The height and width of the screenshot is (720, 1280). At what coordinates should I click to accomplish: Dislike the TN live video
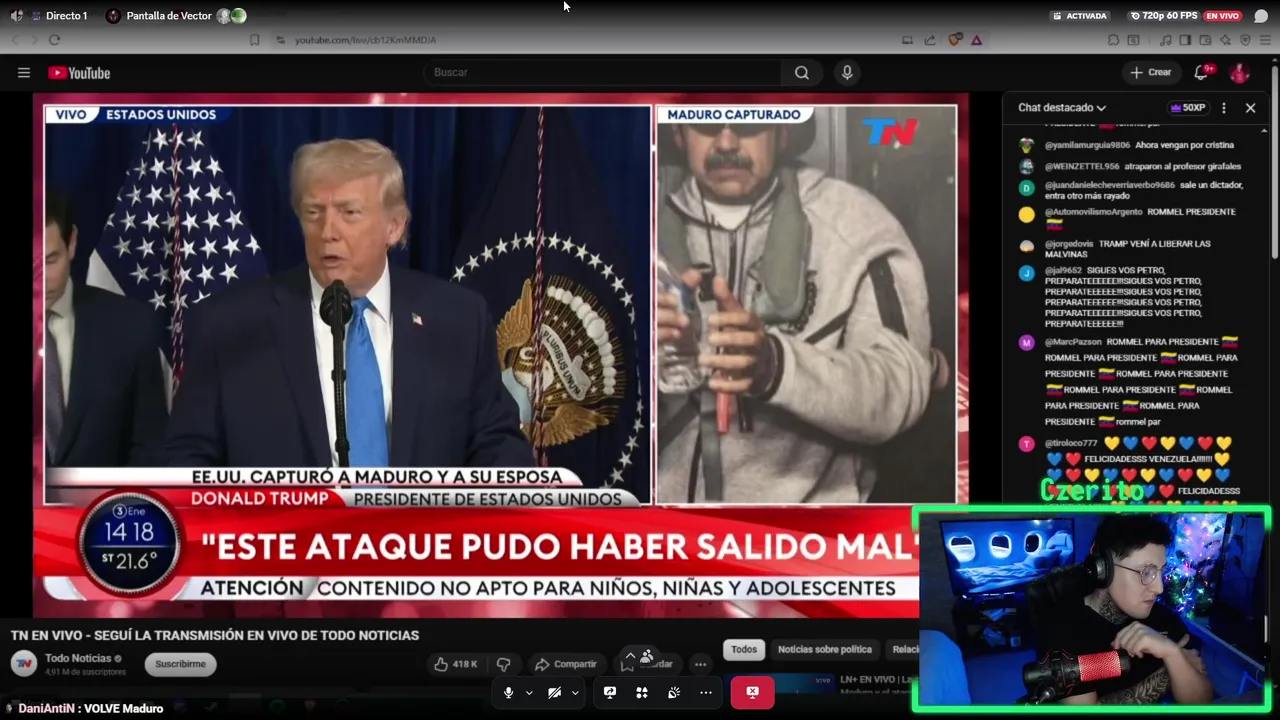point(504,664)
